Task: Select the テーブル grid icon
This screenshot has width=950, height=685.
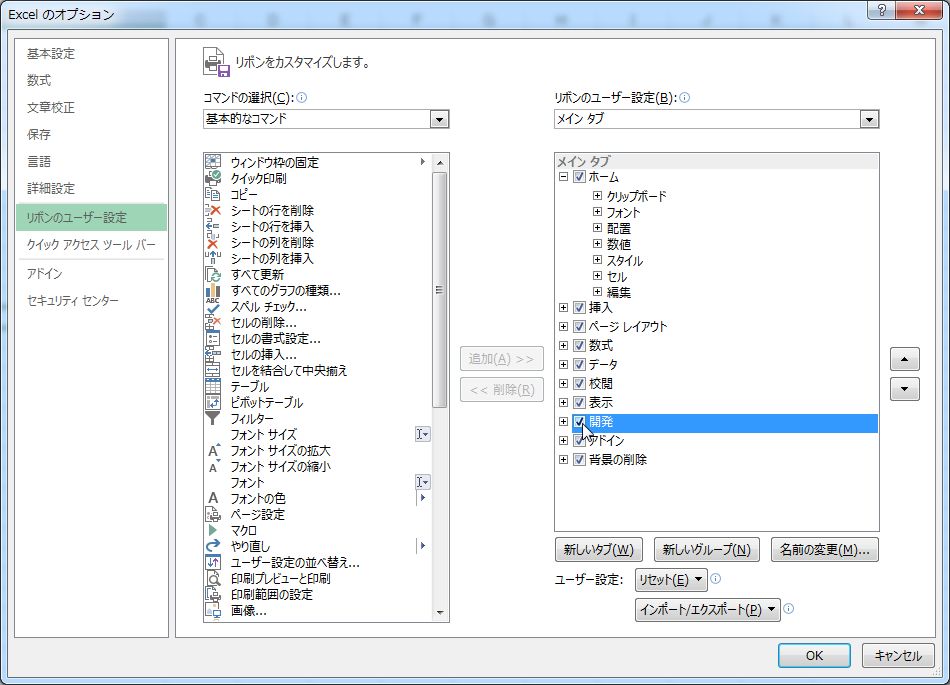Action: 213,386
